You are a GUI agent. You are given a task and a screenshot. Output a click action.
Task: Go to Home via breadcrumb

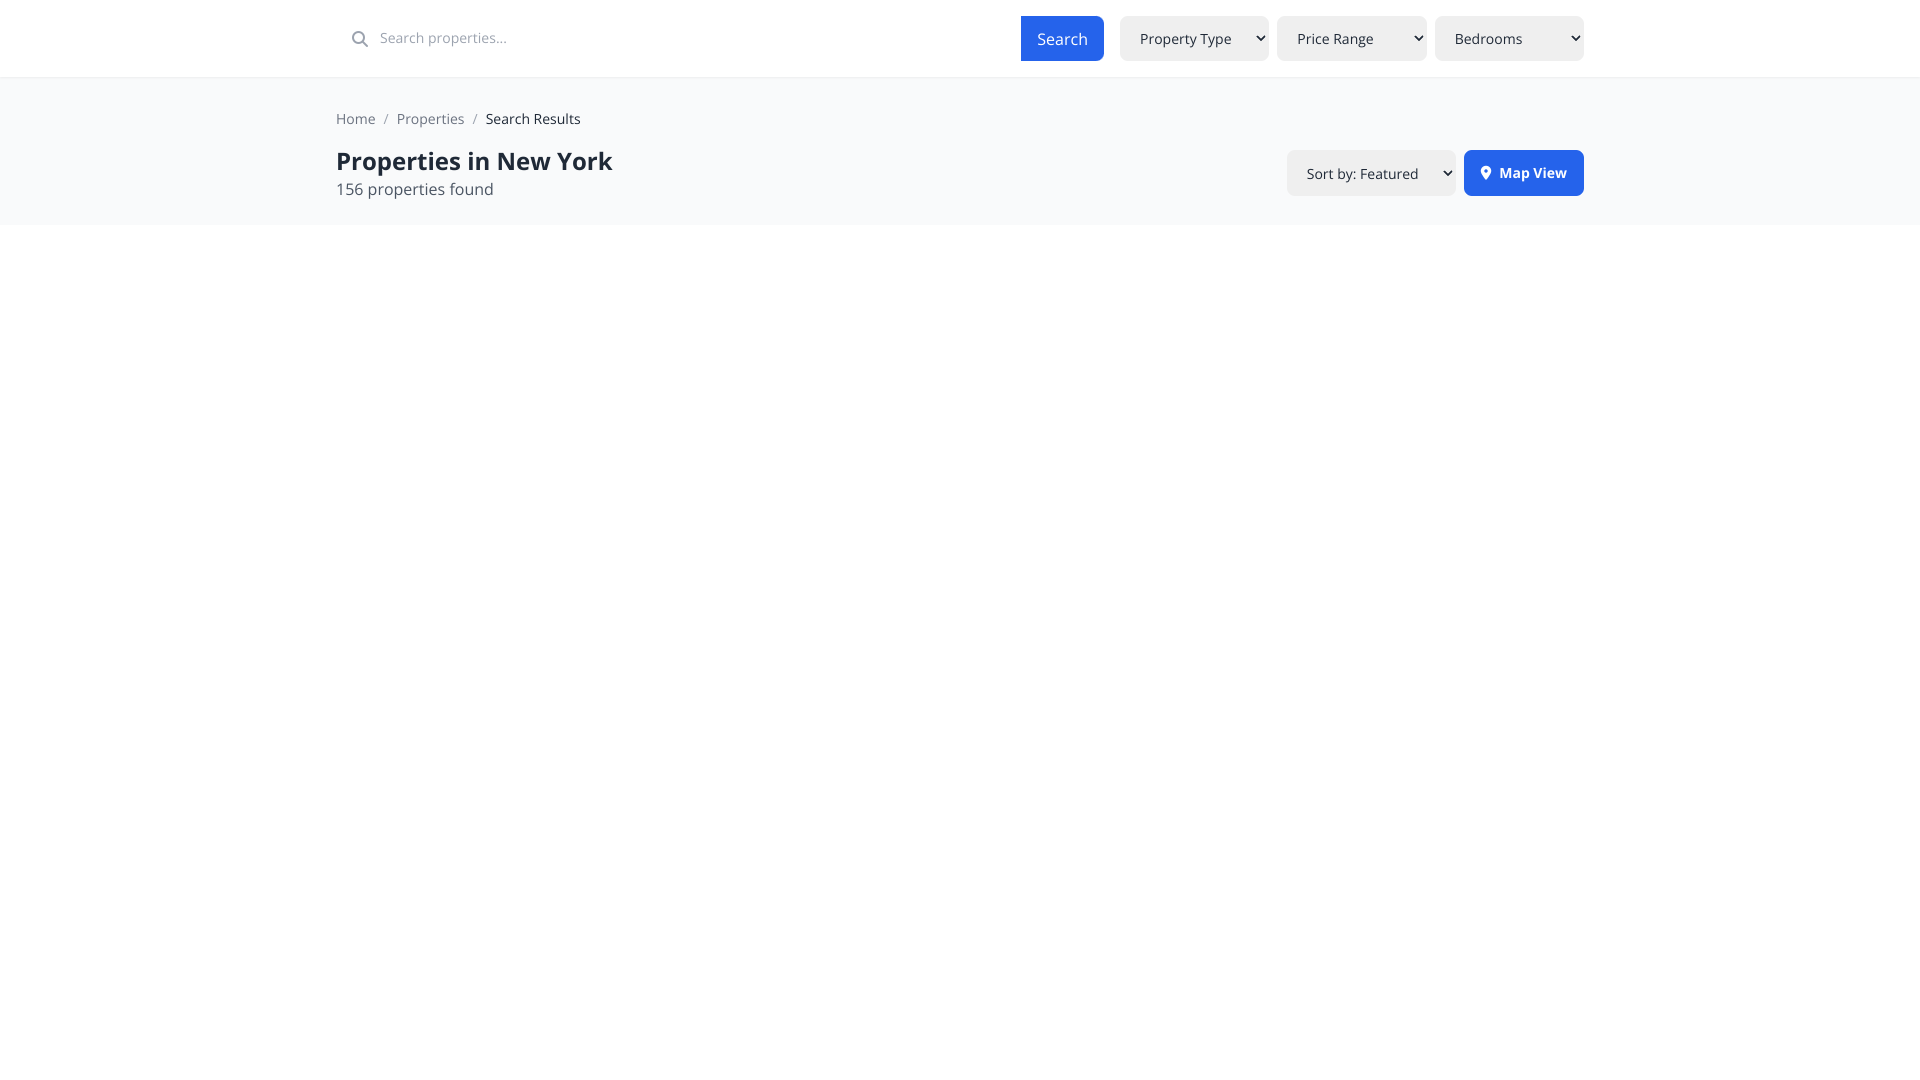tap(355, 119)
